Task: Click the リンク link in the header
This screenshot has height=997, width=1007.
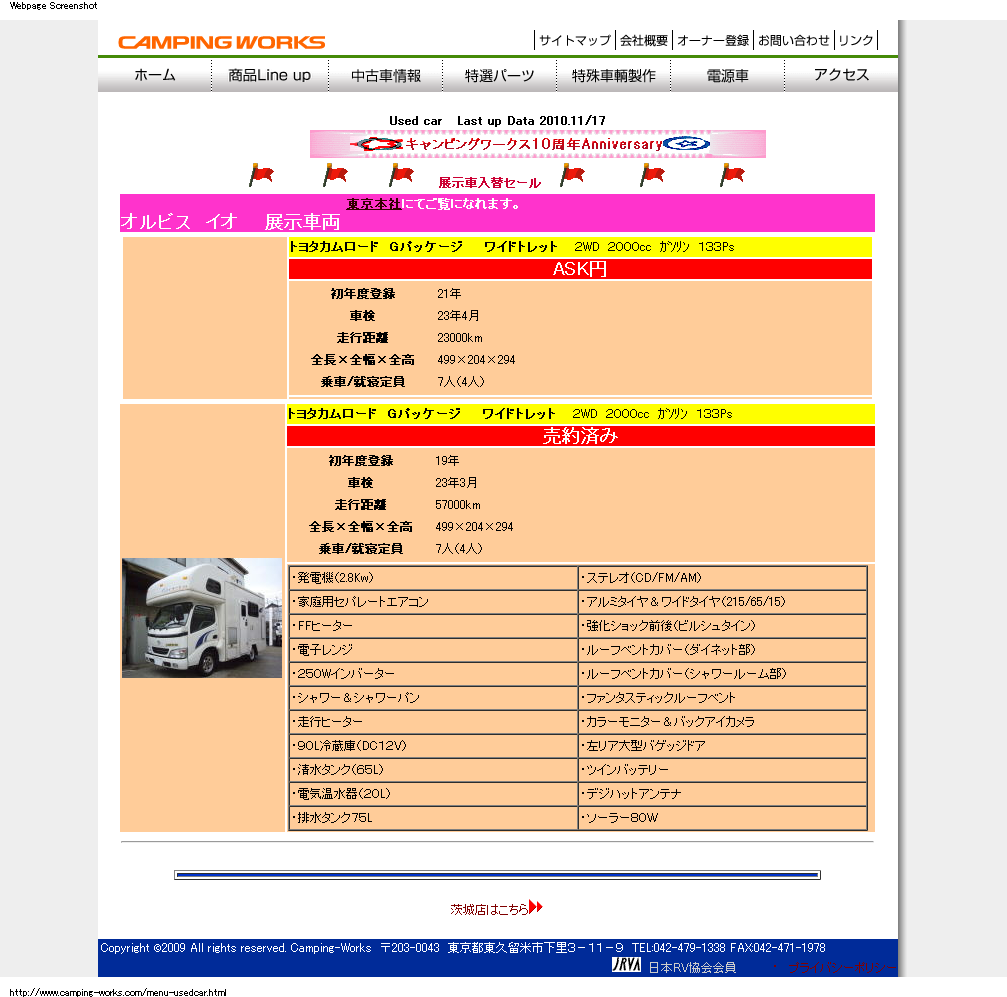Action: tap(856, 40)
